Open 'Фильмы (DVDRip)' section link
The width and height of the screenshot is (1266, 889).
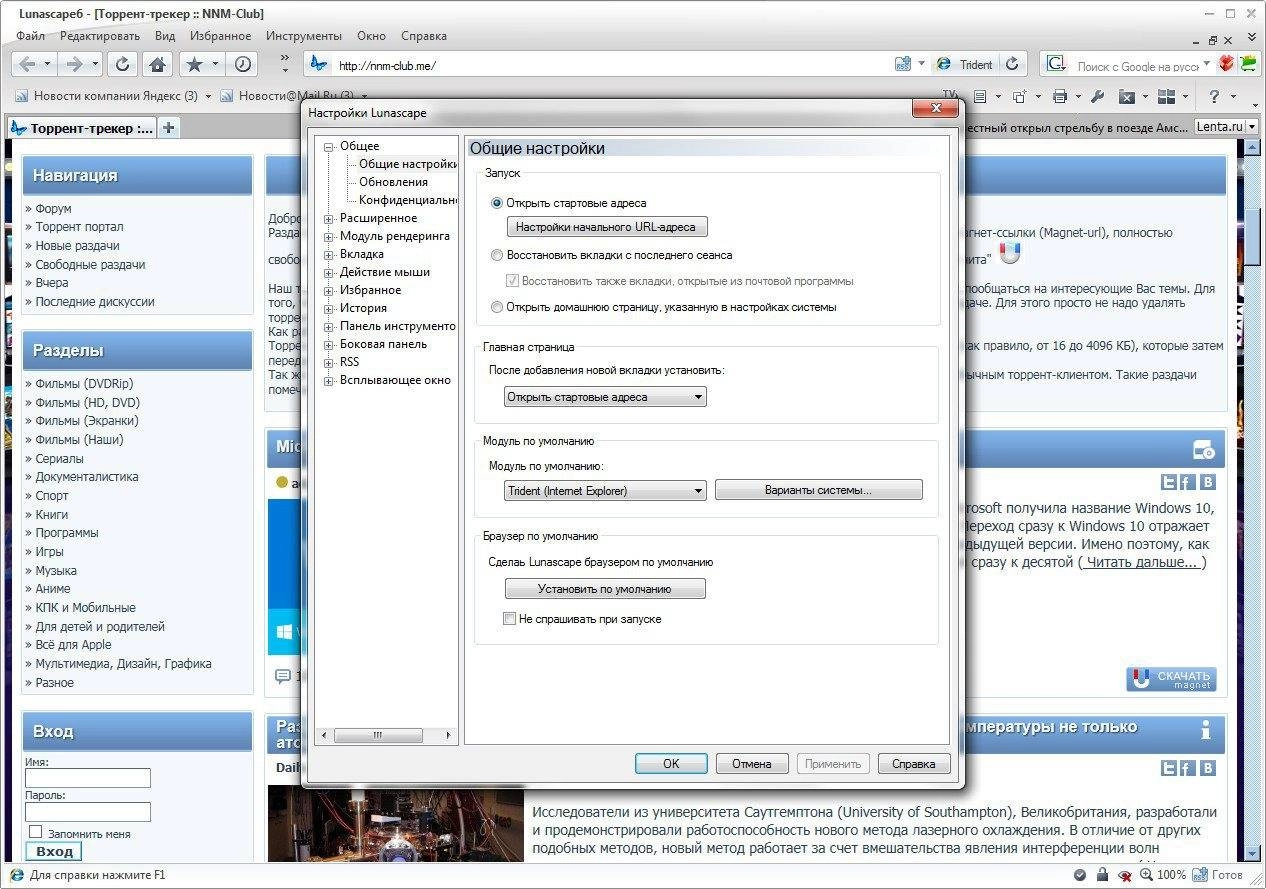pos(84,383)
